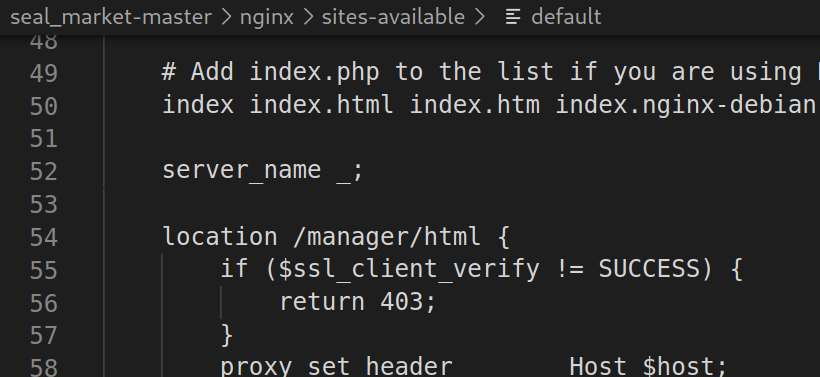Select line number 54 in gutter
820x377 pixels.
point(43,237)
